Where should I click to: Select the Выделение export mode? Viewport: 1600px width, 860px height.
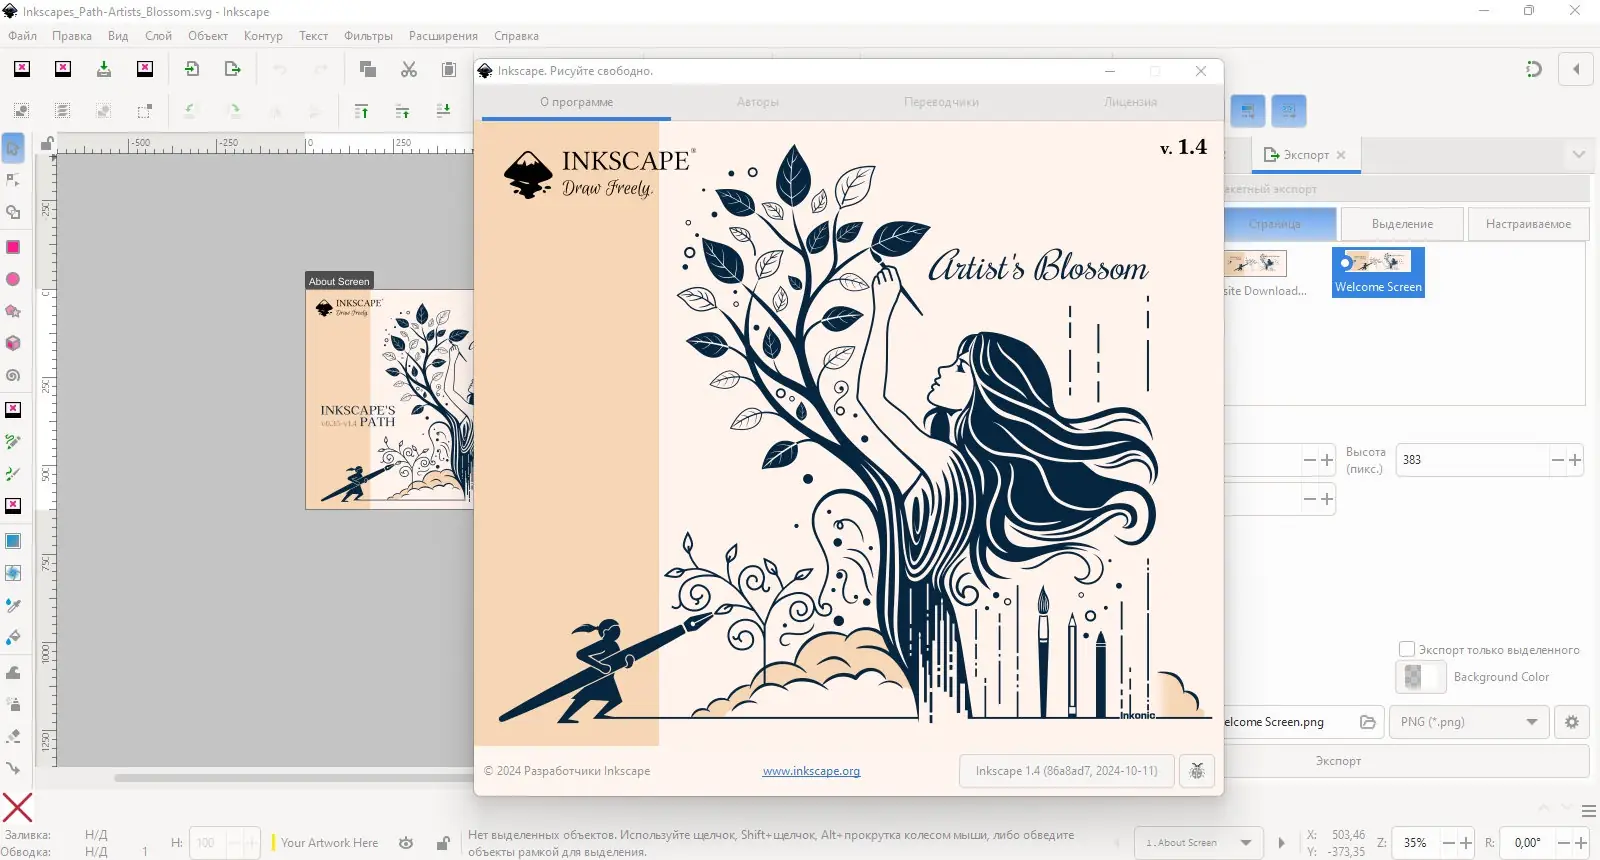click(x=1402, y=224)
